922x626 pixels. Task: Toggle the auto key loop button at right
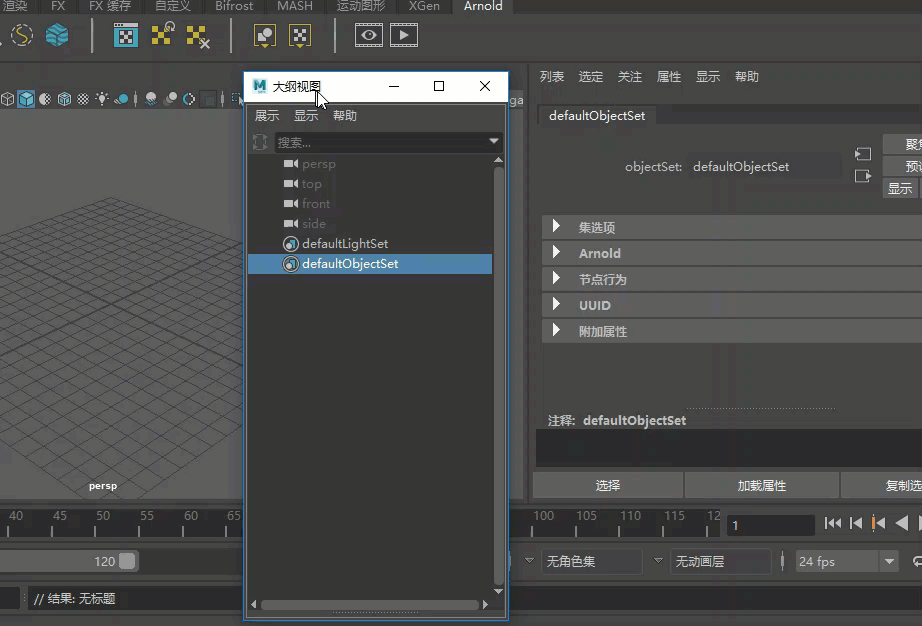[917, 561]
